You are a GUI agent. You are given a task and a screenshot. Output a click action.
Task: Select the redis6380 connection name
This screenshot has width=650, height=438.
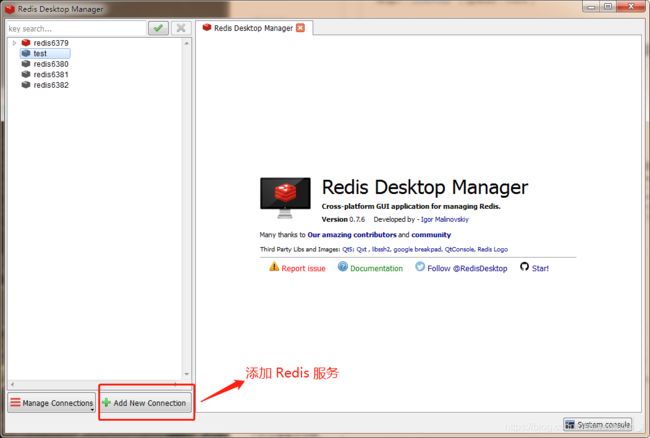51,64
